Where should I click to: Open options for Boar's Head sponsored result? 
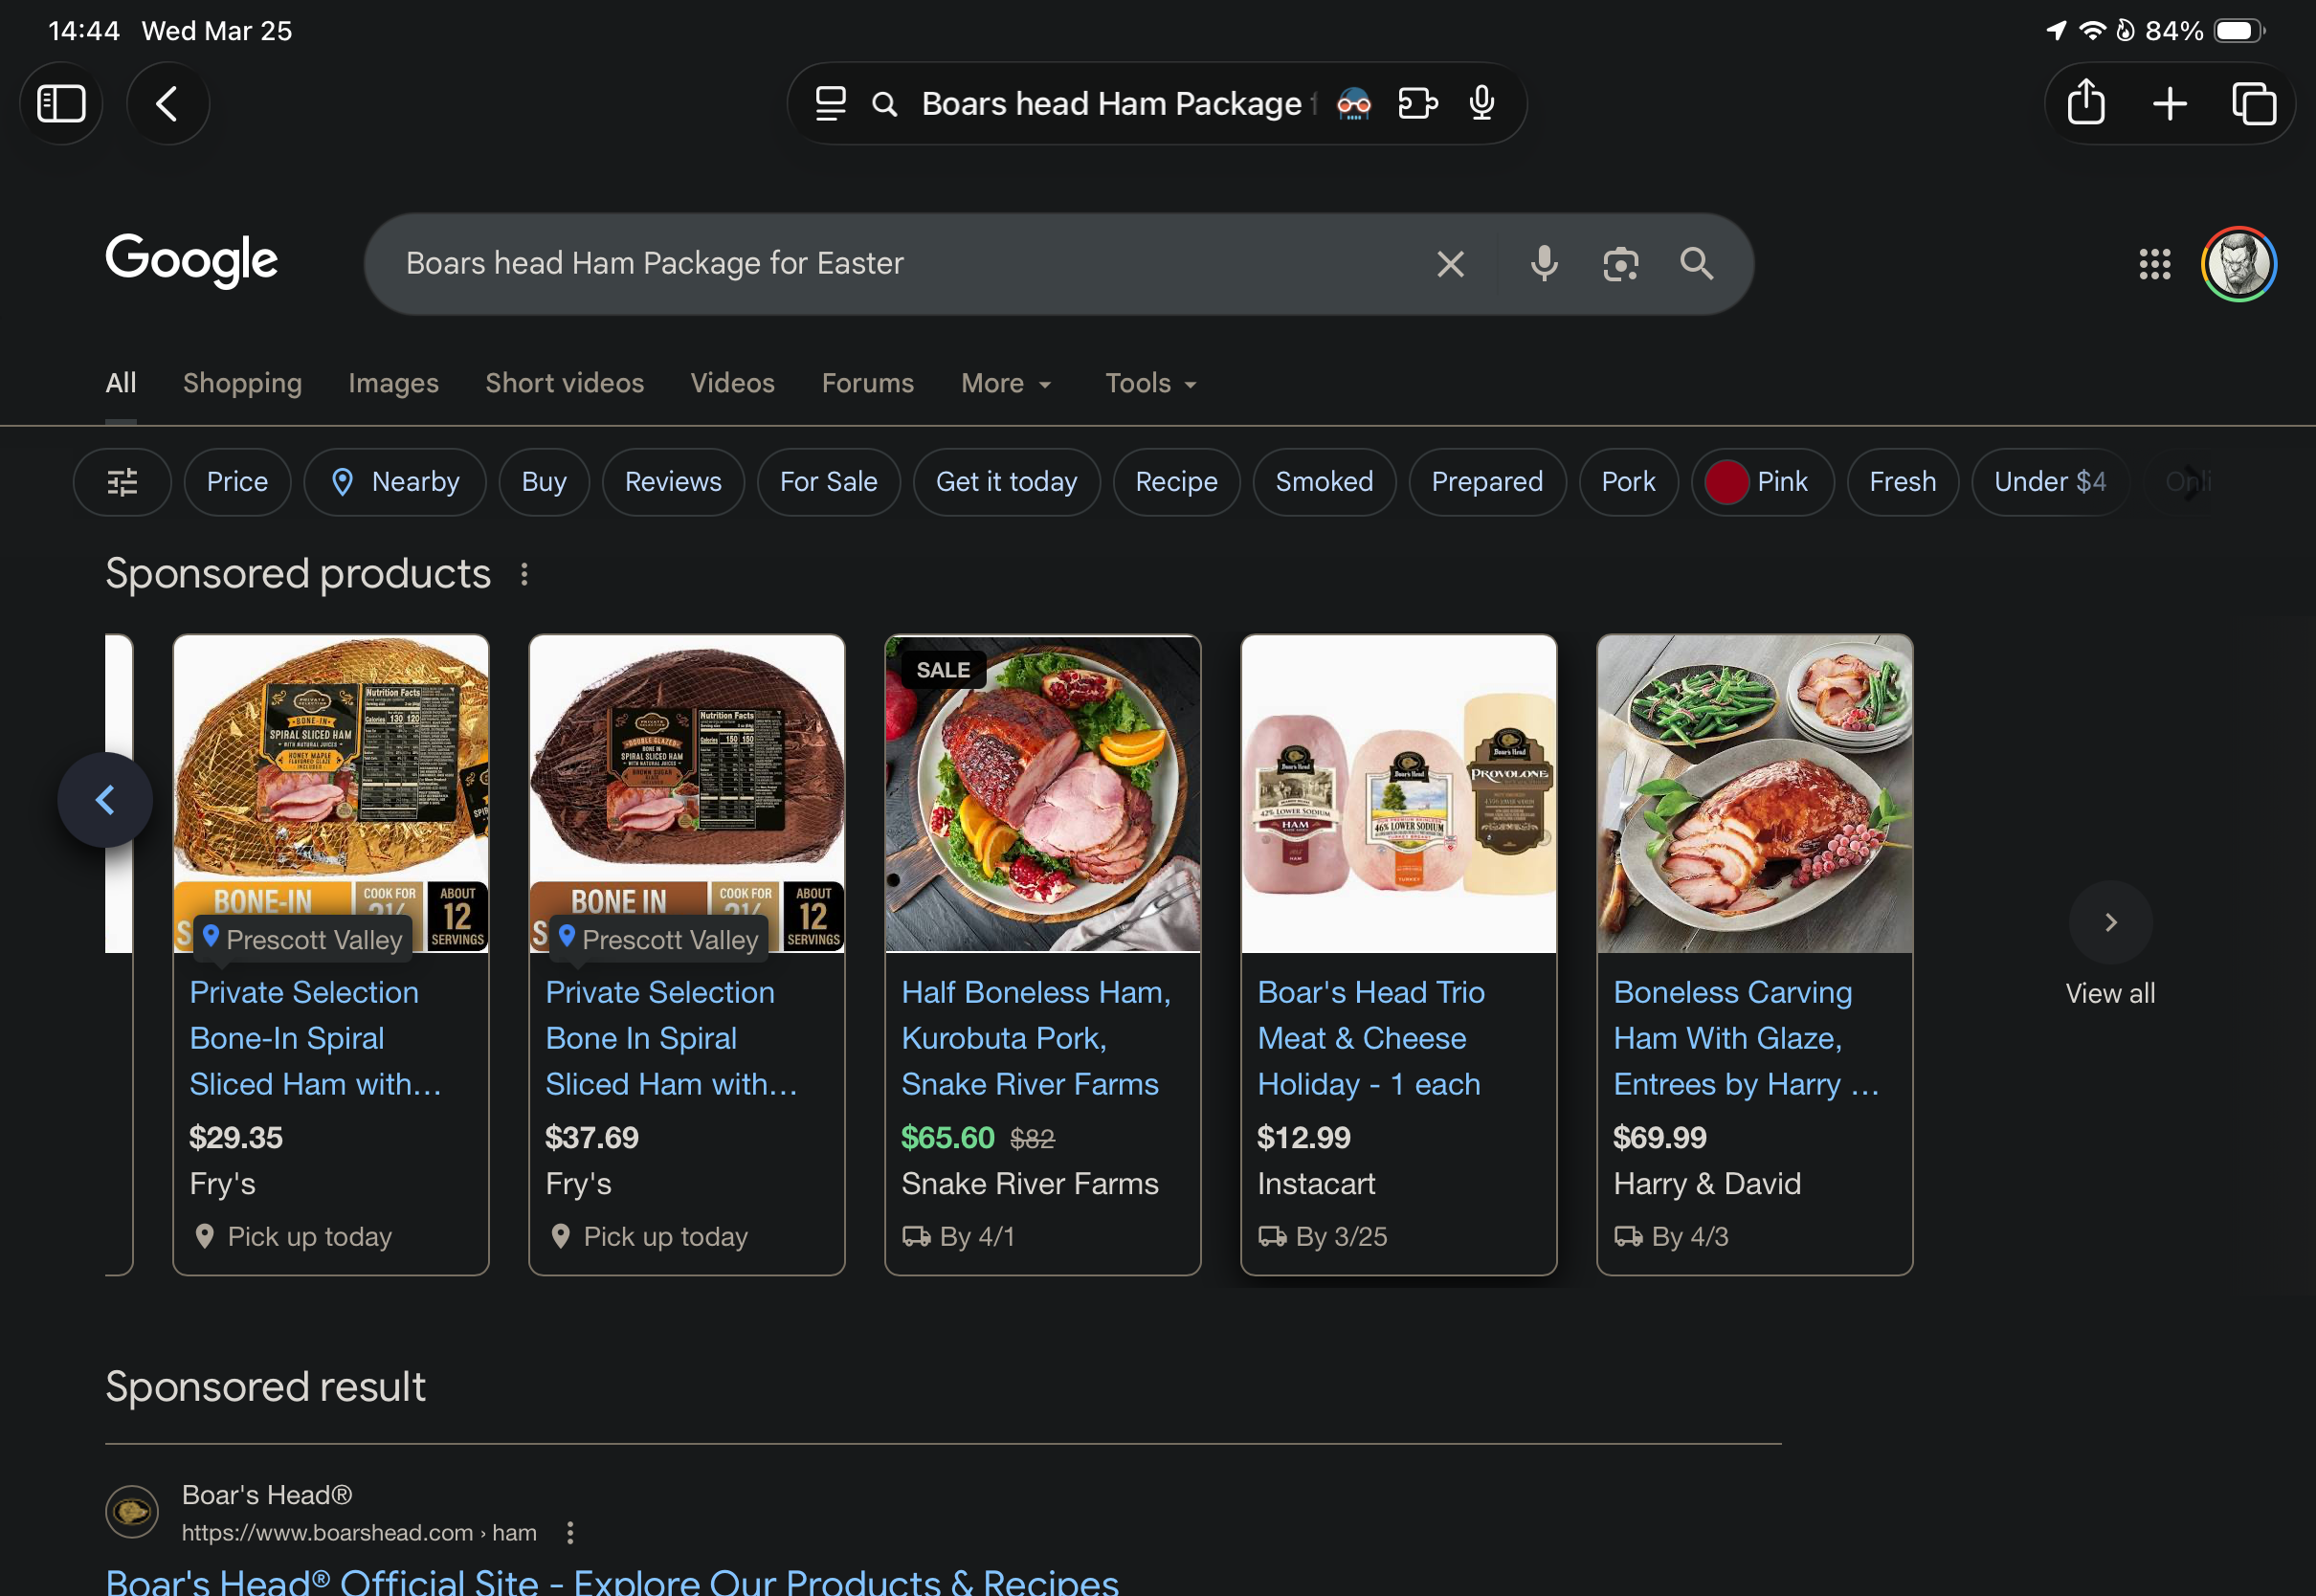[x=570, y=1533]
